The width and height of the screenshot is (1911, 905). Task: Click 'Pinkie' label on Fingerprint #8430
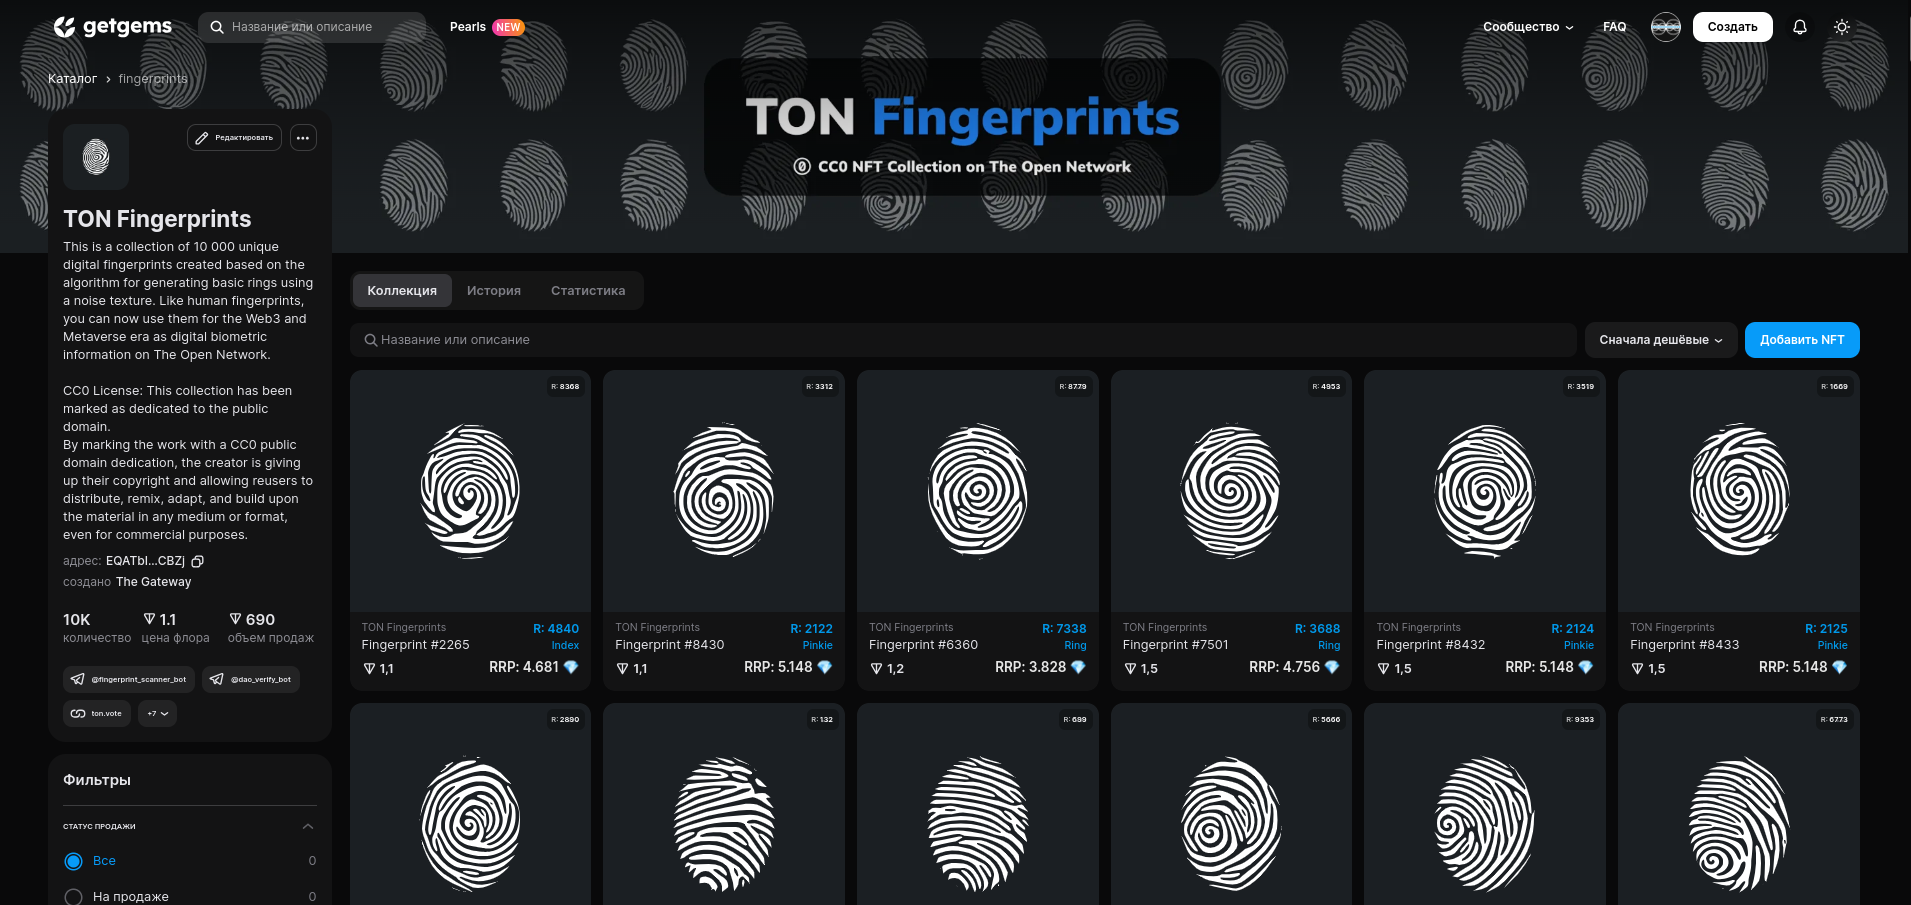point(818,646)
